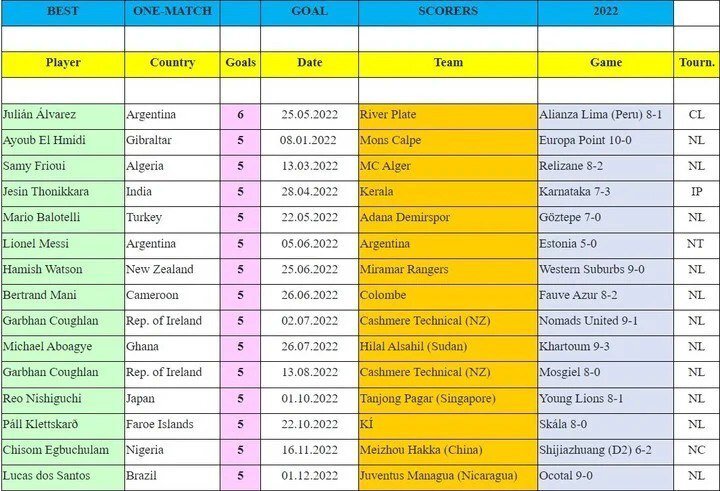
Task: Select the Alianza Lima (Peru) 8-1 cell
Action: coord(605,115)
